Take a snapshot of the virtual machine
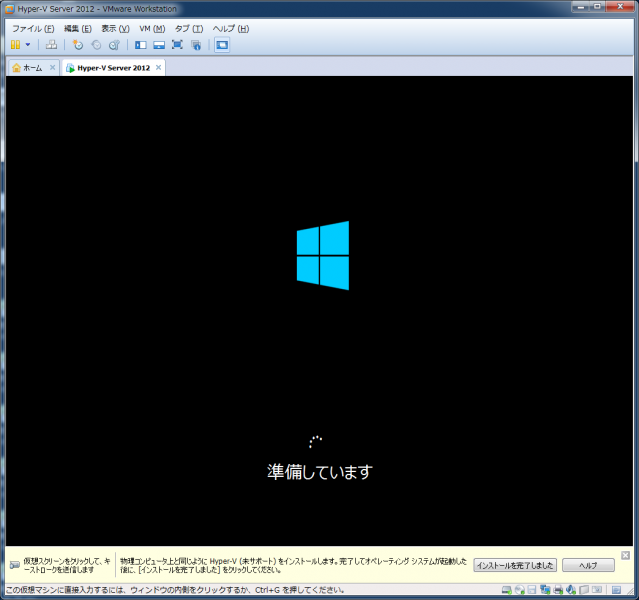639x600 pixels. tap(77, 44)
